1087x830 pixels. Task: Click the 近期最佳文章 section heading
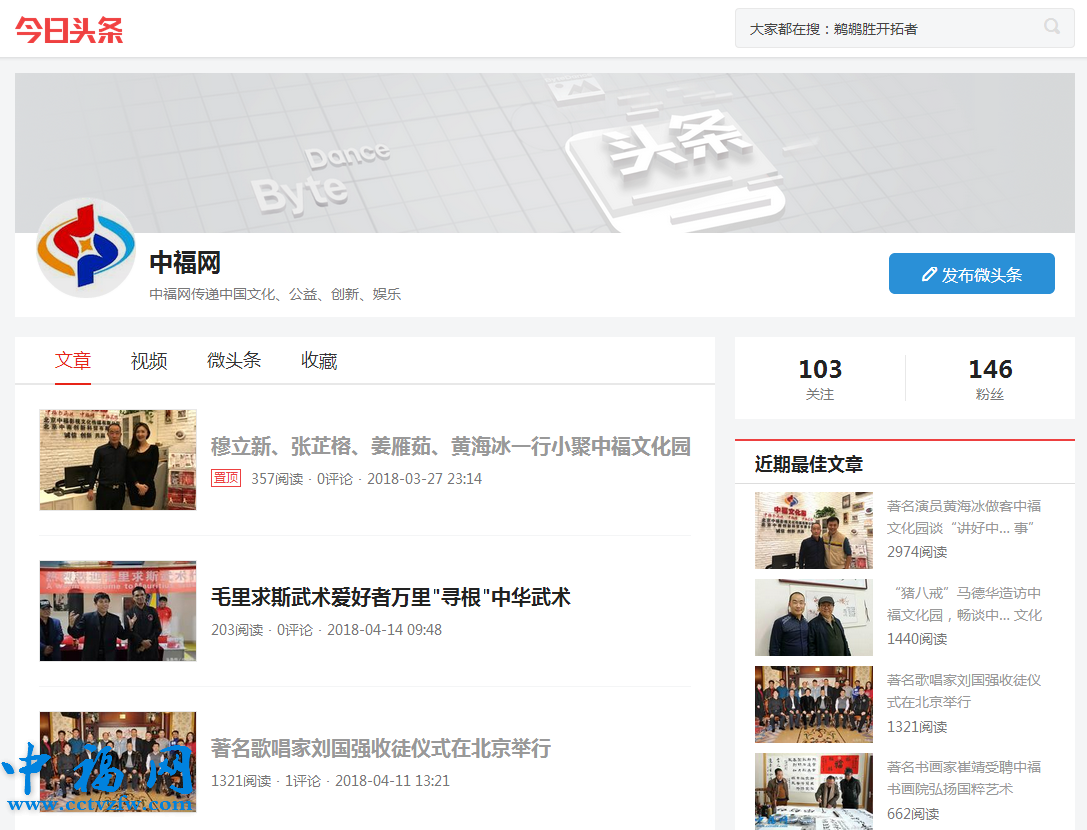[x=808, y=464]
